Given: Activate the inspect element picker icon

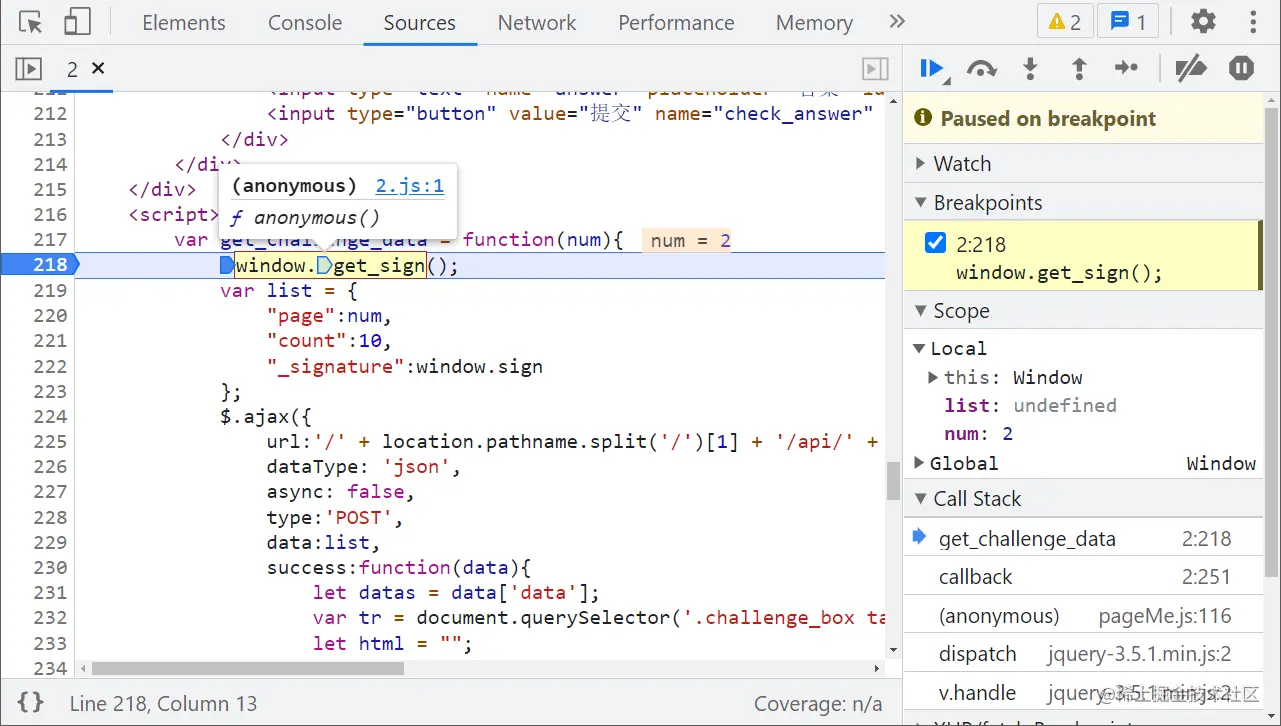Looking at the screenshot, I should (31, 22).
